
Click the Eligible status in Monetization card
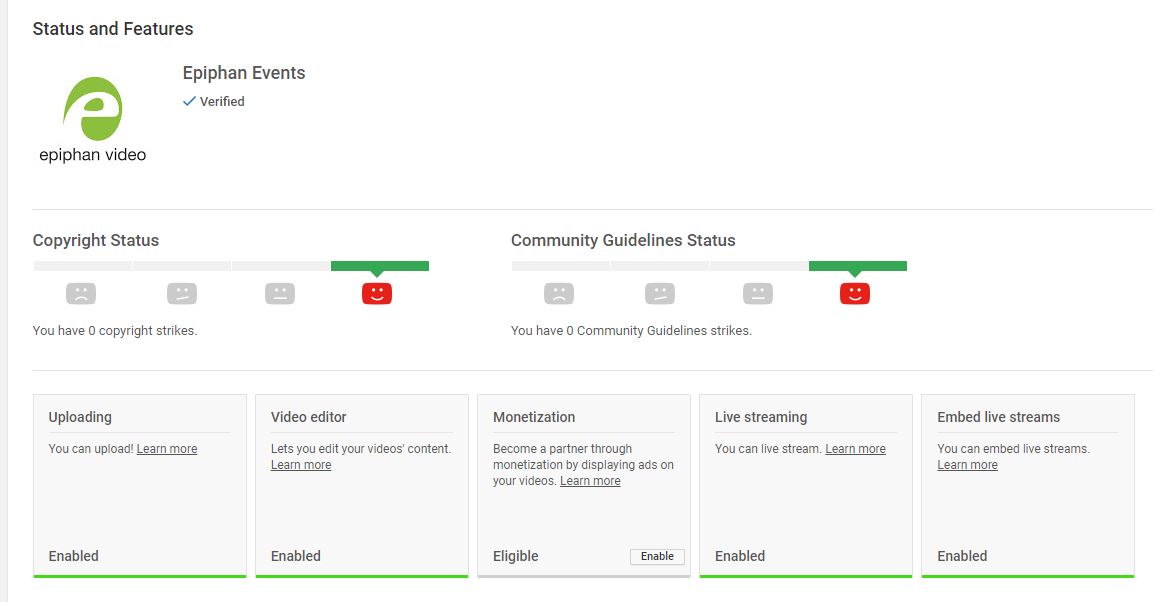[x=516, y=556]
